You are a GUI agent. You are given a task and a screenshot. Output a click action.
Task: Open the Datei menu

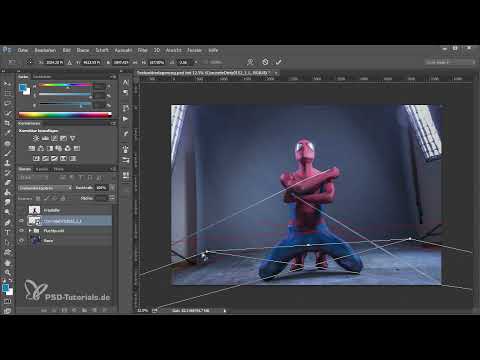point(23,50)
